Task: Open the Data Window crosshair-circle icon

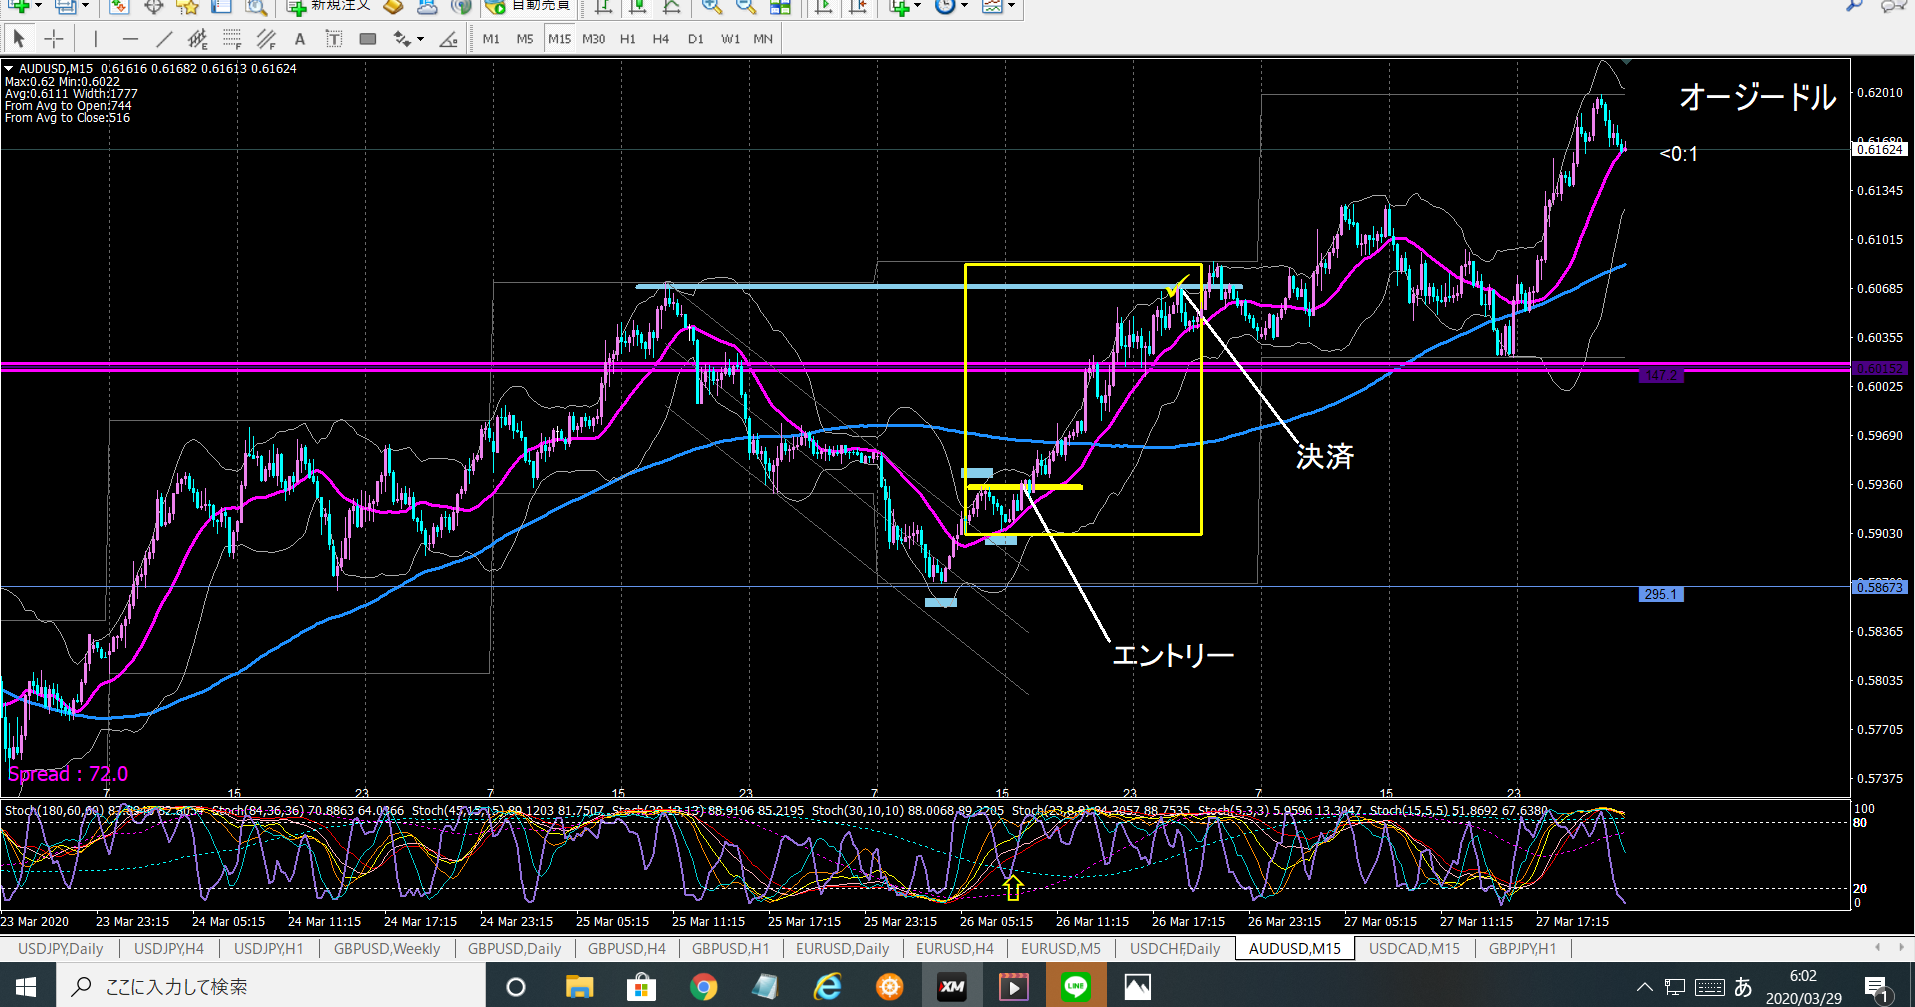Action: [x=153, y=6]
